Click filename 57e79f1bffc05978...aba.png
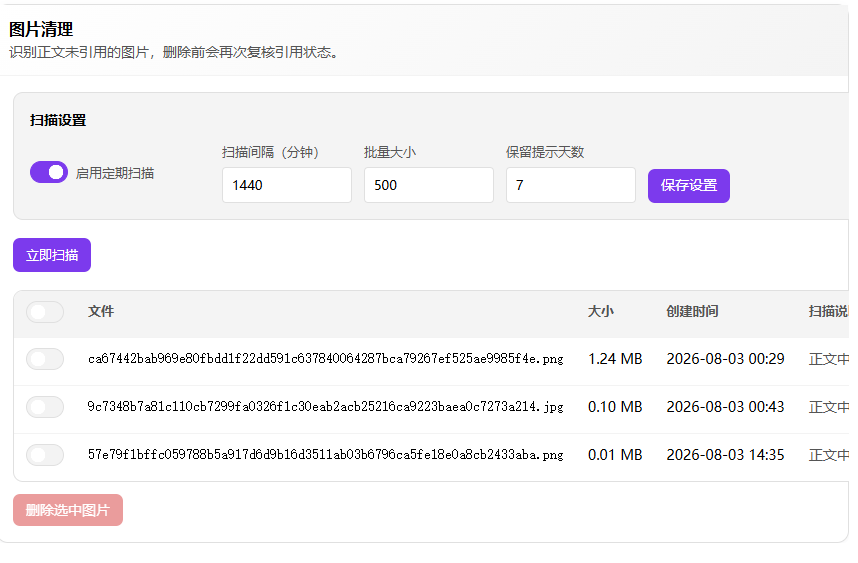Screen dimensions: 858x563 point(326,455)
